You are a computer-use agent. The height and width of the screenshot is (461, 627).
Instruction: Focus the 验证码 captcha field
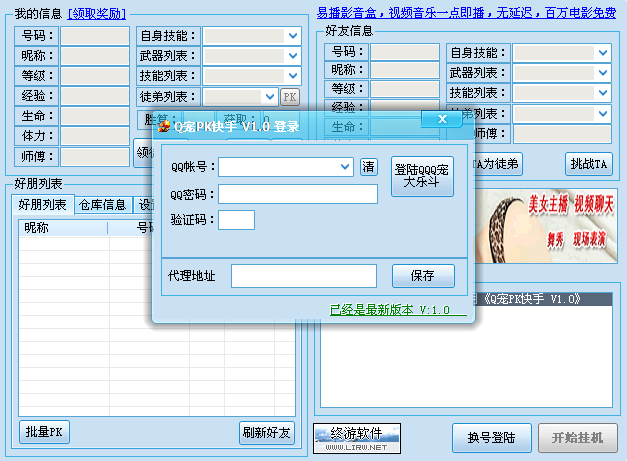click(x=236, y=220)
